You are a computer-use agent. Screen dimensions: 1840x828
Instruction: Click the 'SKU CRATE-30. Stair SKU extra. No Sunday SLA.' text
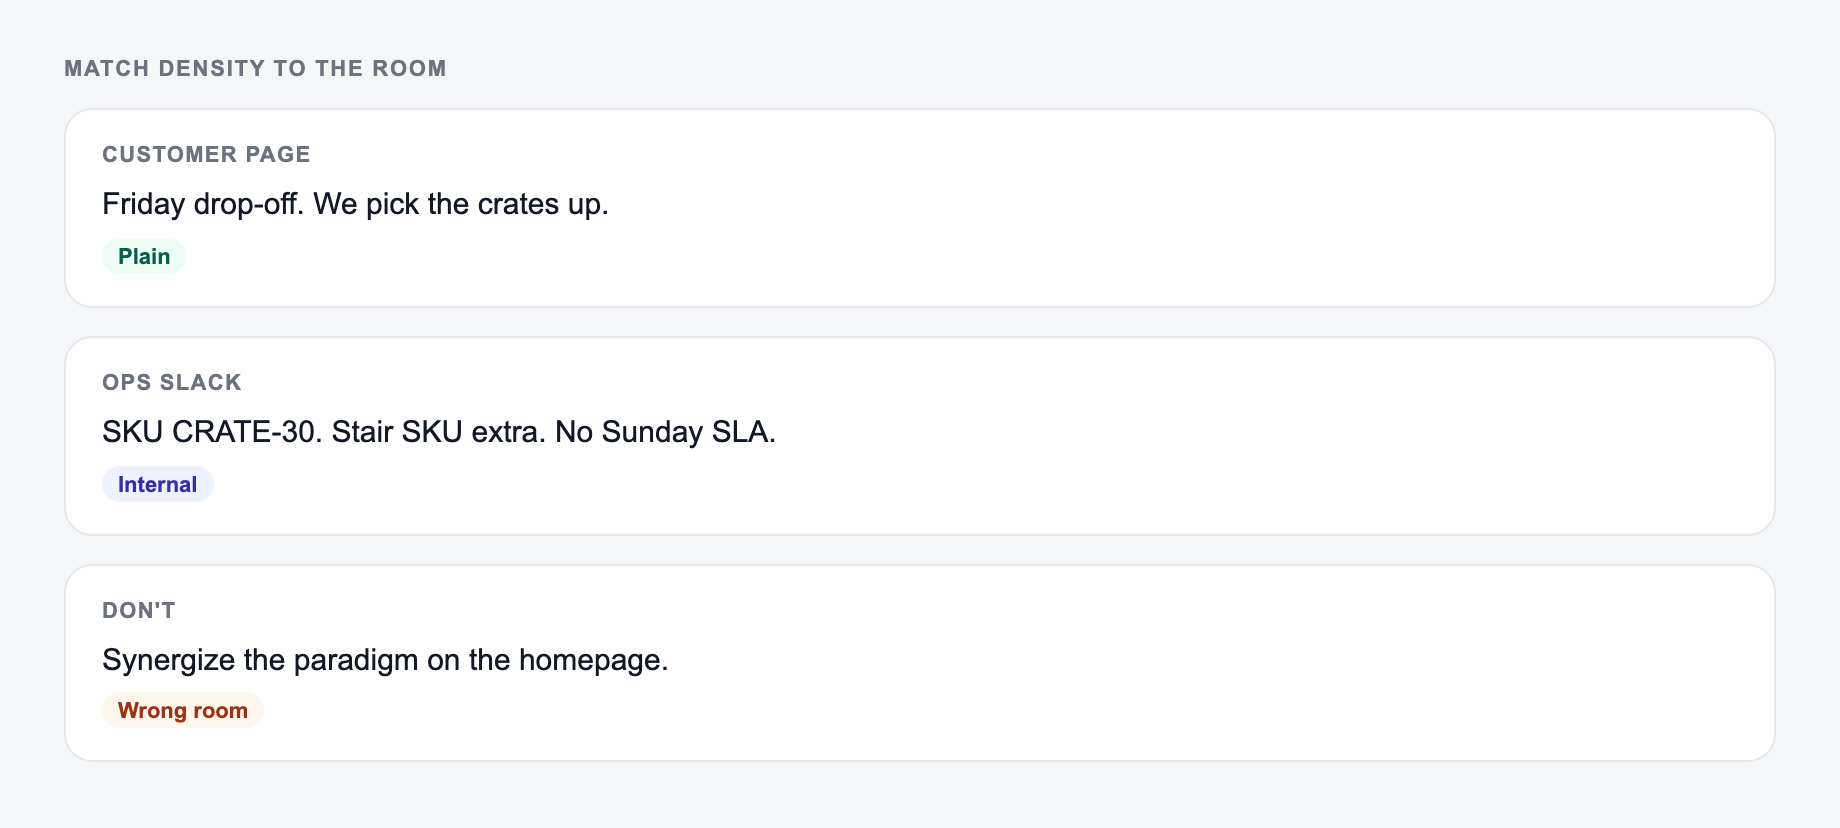coord(439,432)
